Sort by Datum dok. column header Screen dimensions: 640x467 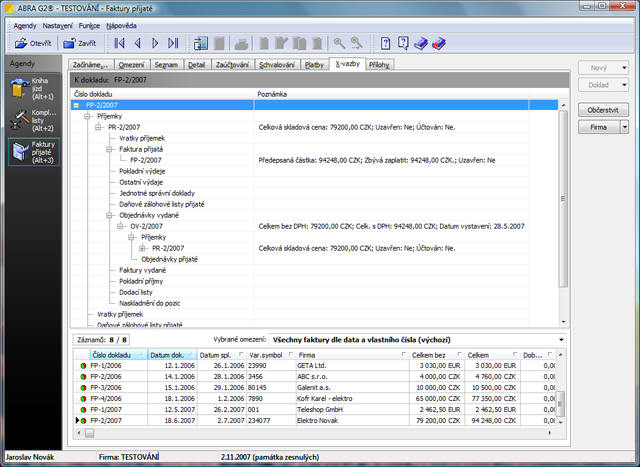coord(172,355)
